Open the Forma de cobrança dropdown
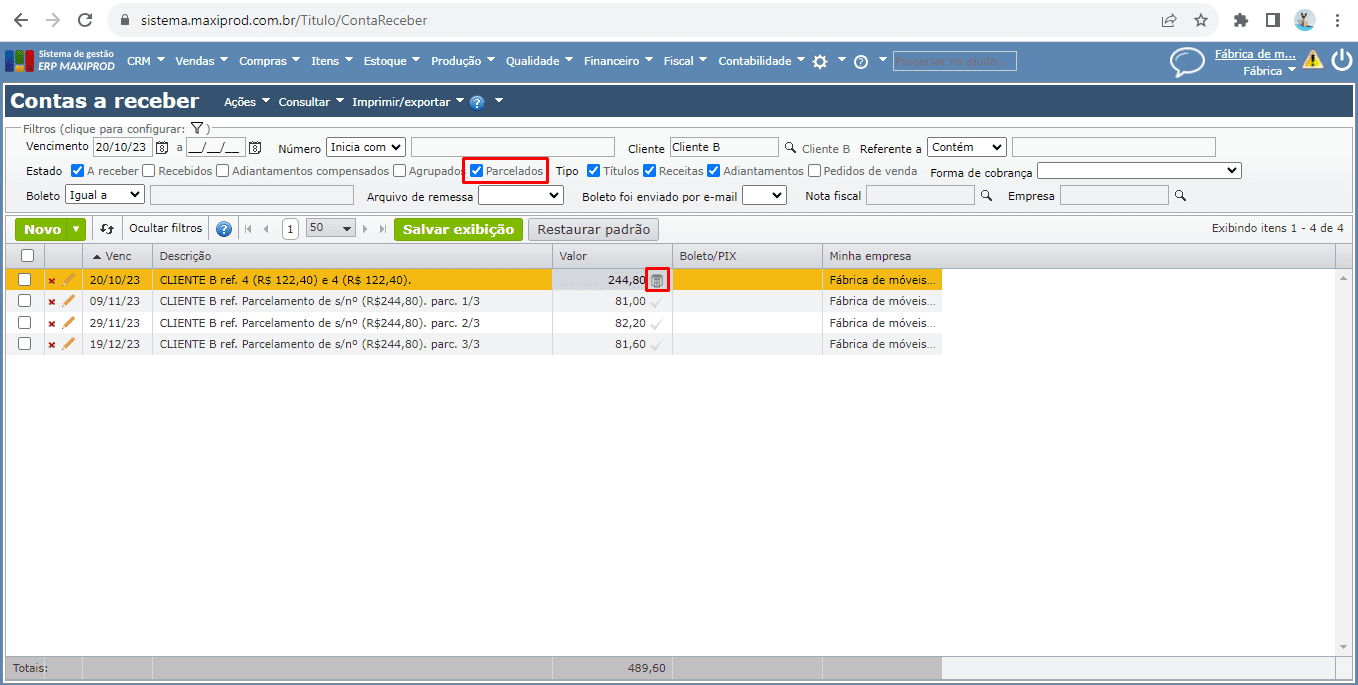 tap(1139, 171)
